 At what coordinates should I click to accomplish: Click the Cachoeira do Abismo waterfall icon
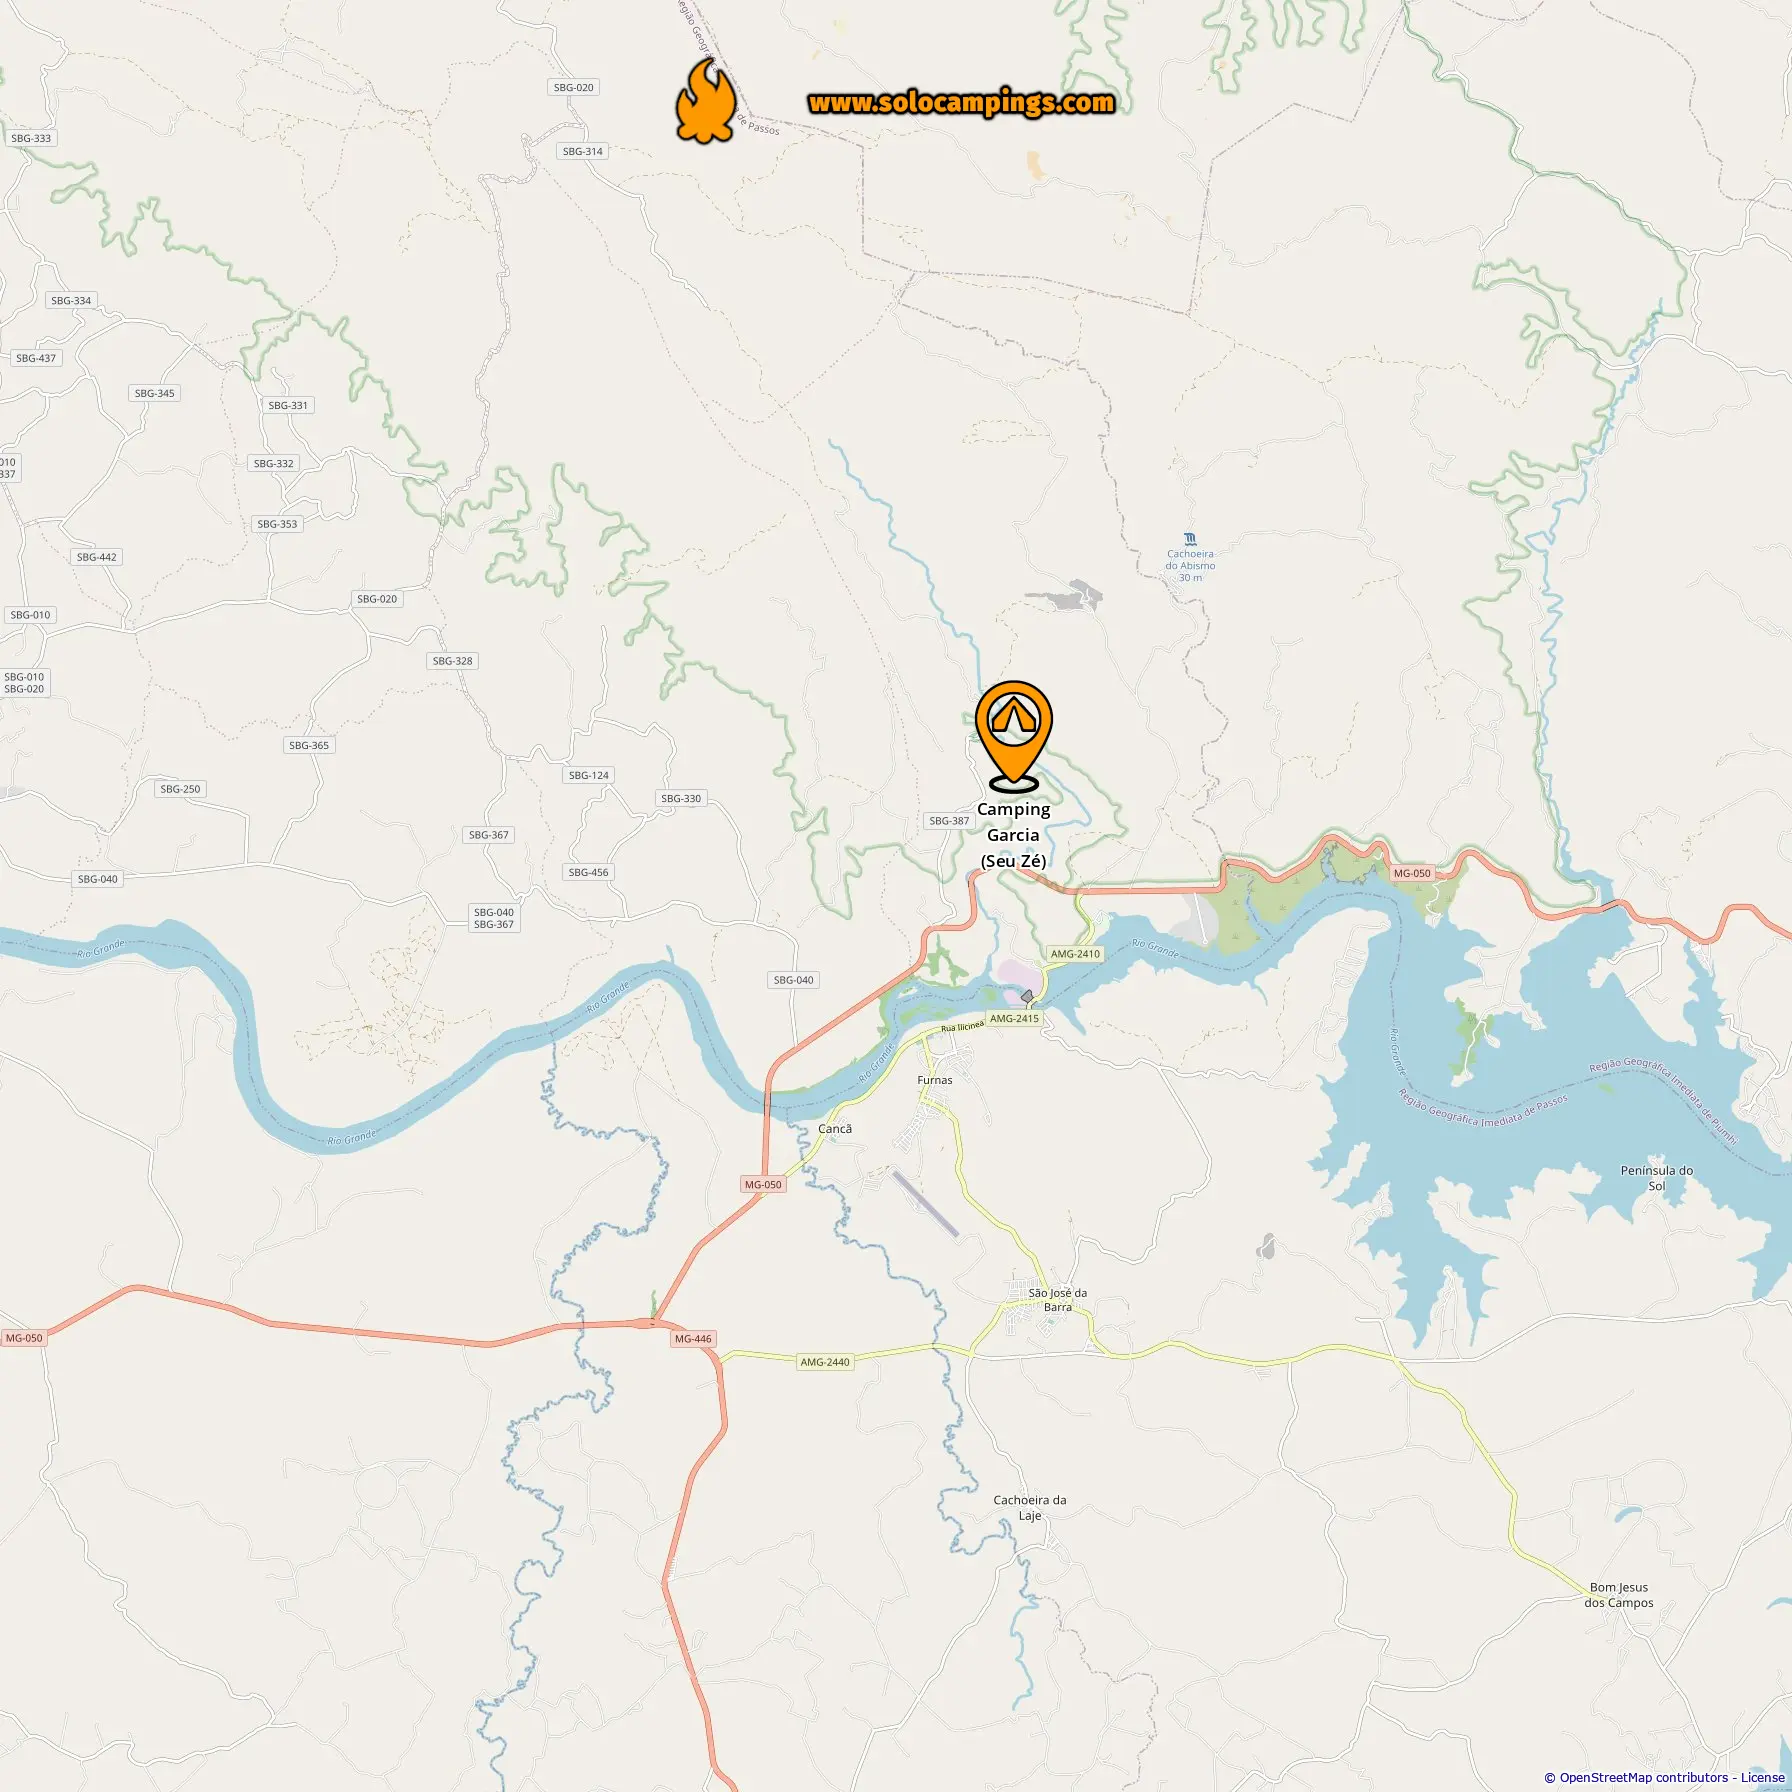click(x=1190, y=539)
